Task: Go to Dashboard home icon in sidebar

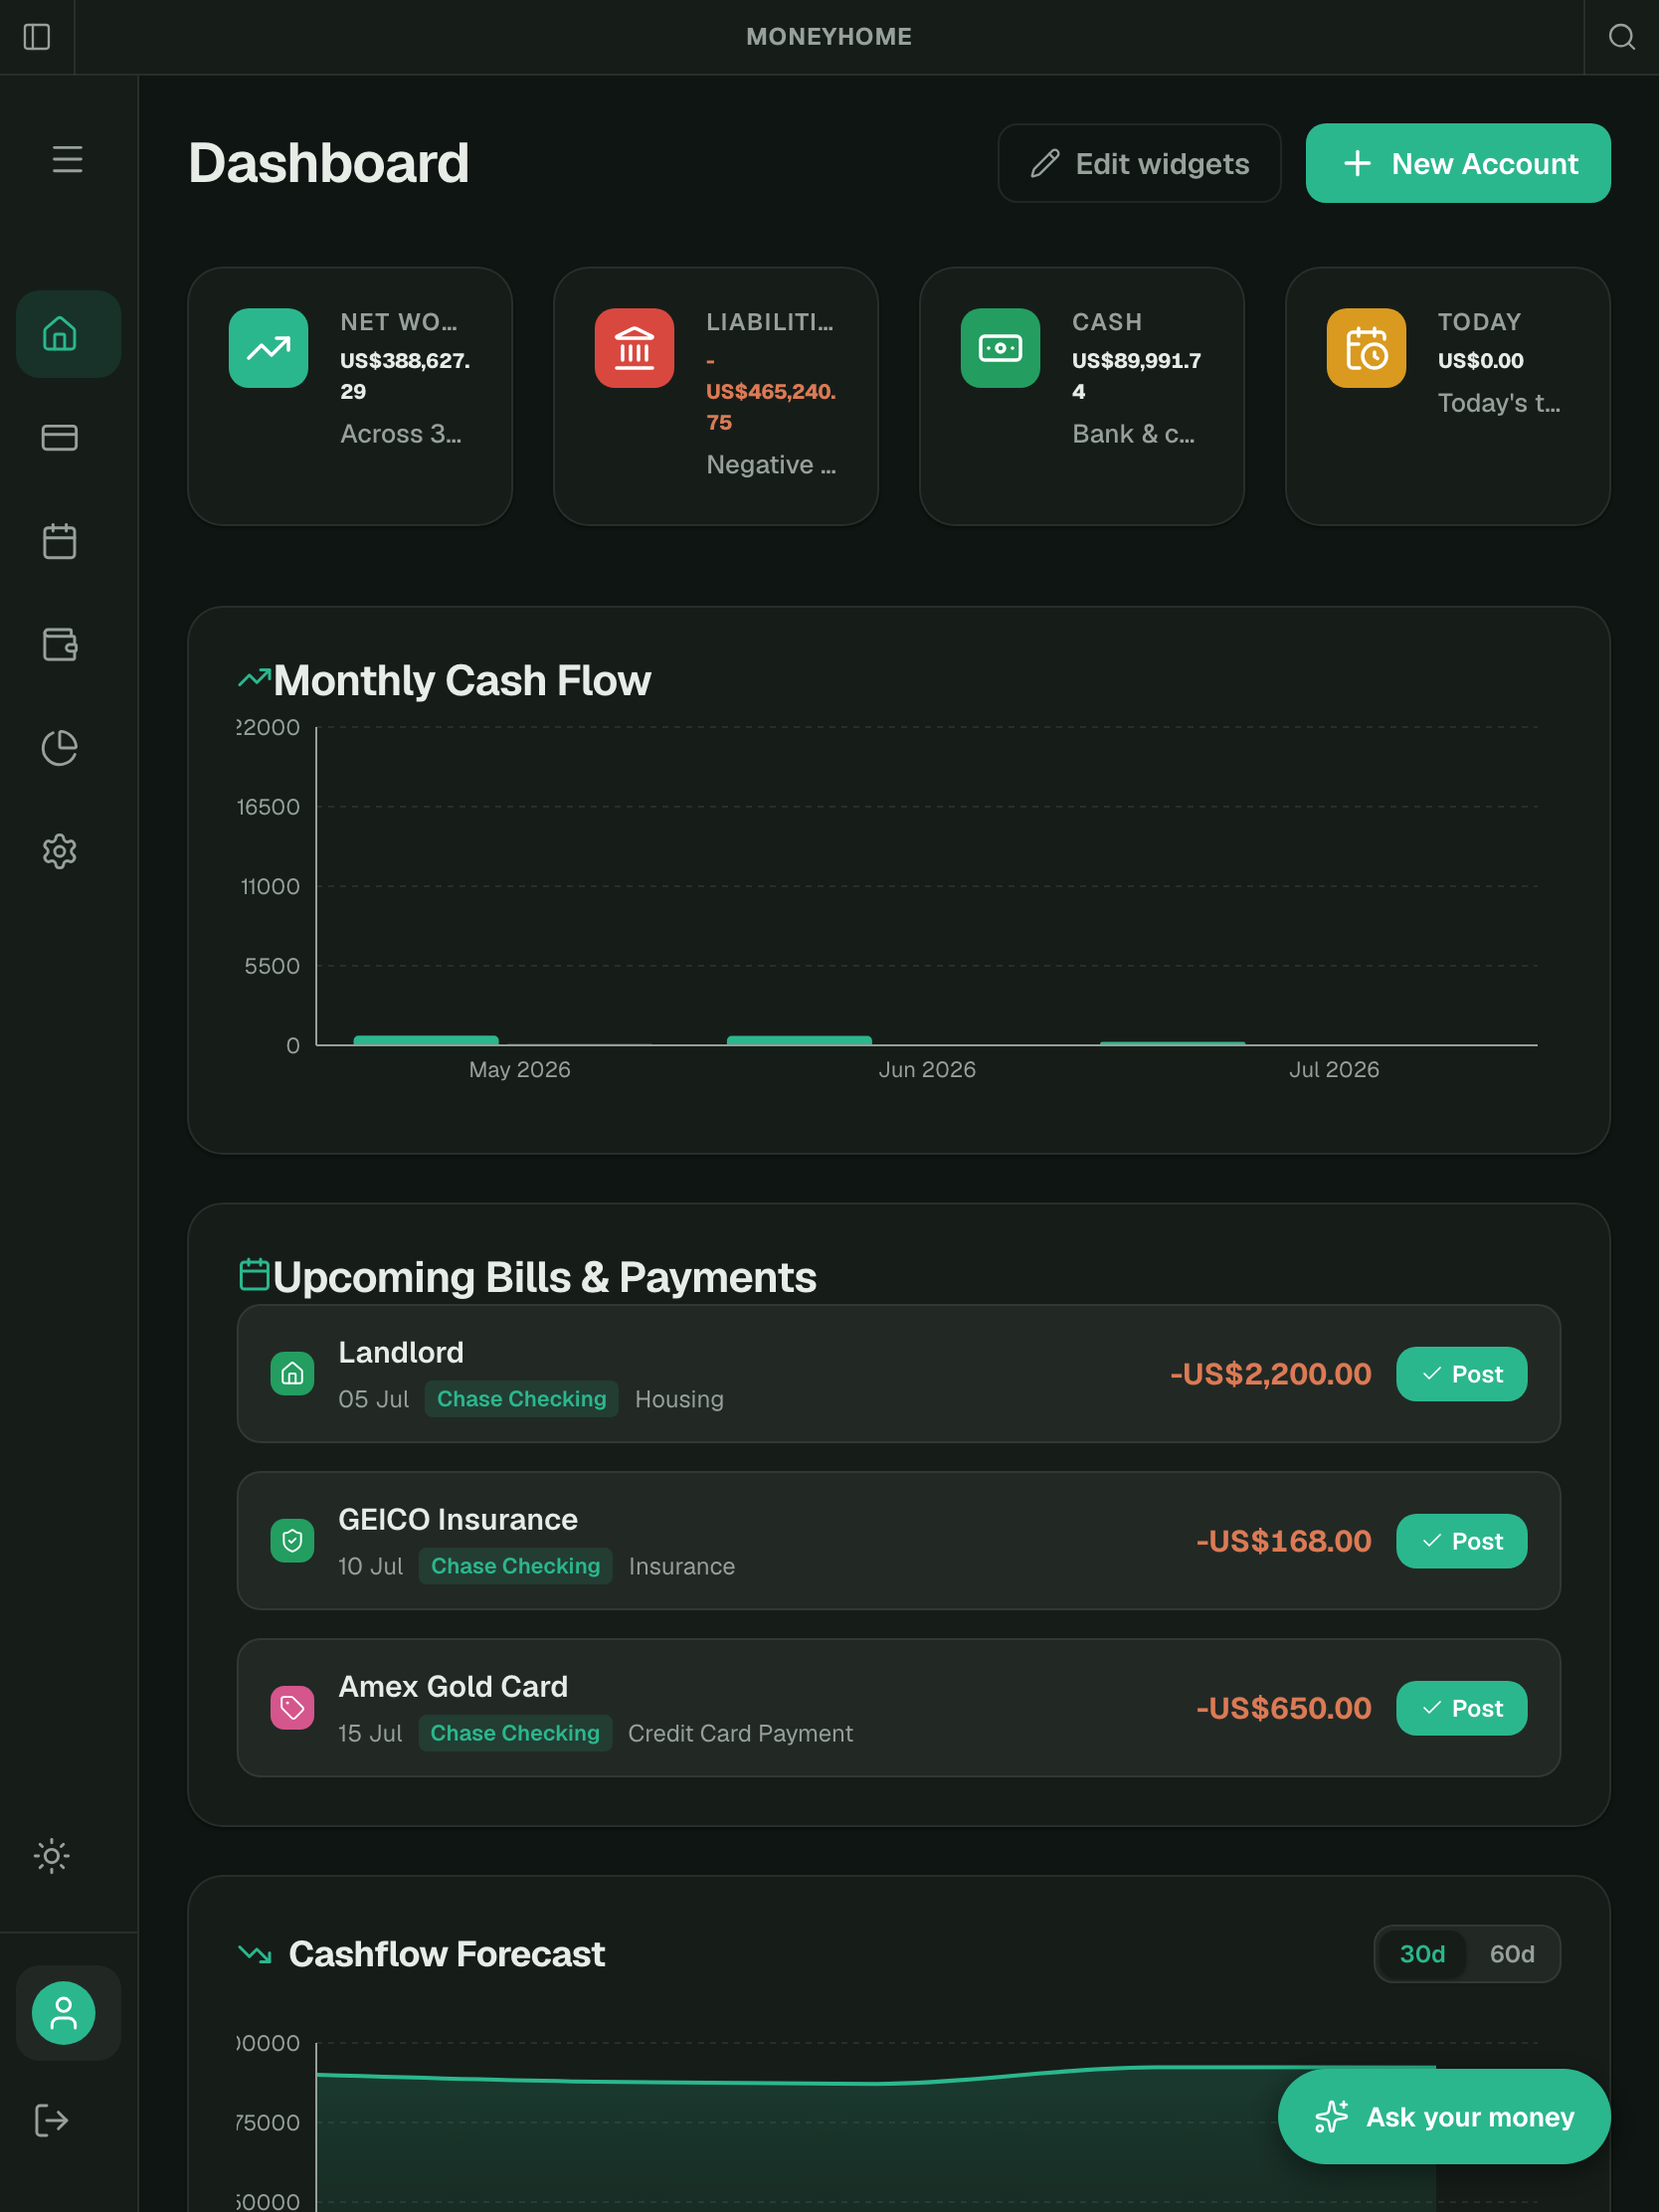Action: [x=68, y=334]
